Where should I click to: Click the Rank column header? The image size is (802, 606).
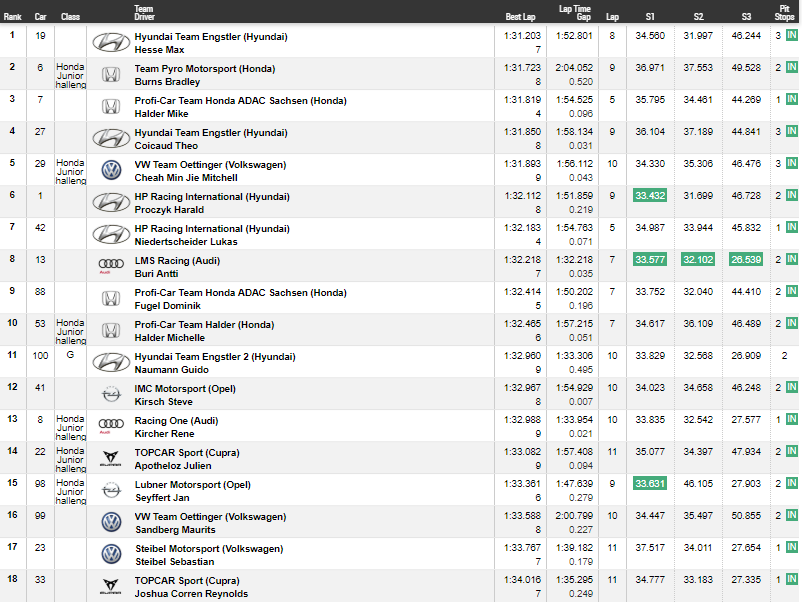coord(12,17)
